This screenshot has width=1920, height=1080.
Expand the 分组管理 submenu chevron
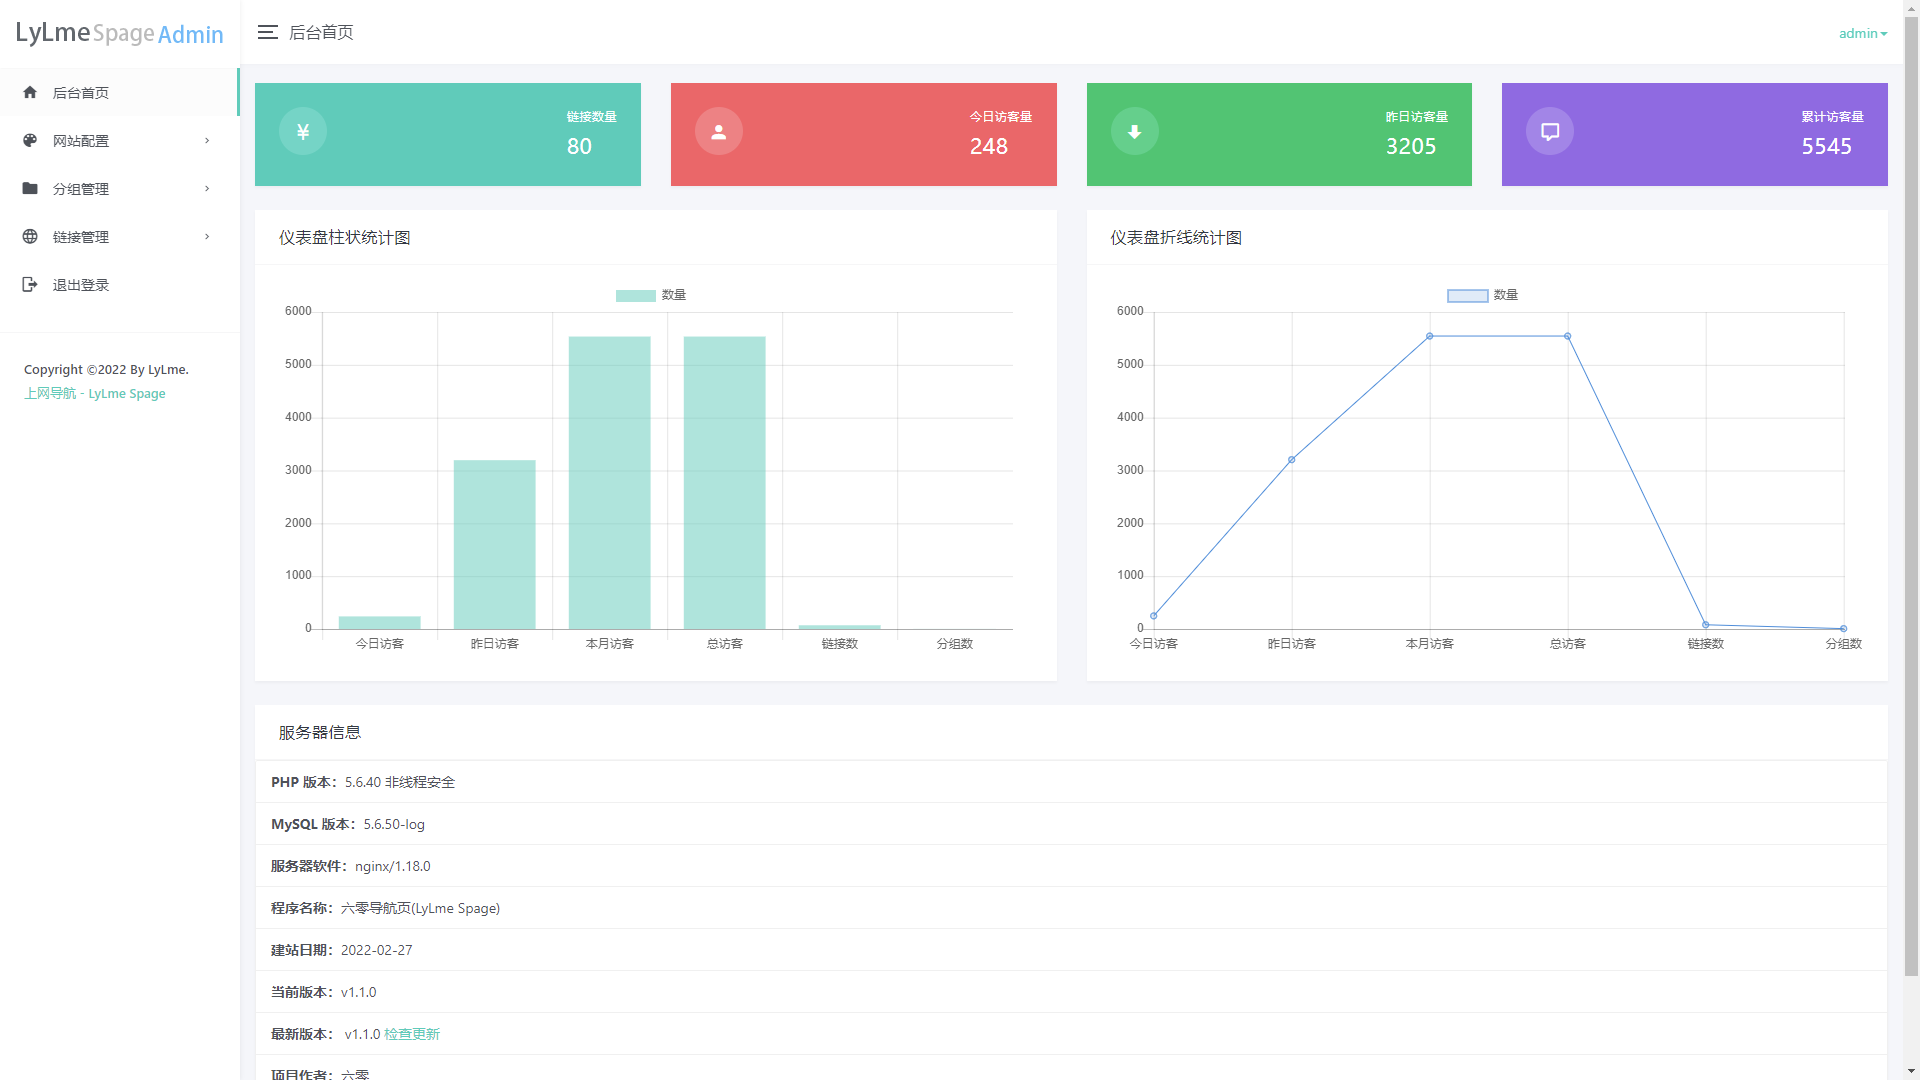[207, 189]
